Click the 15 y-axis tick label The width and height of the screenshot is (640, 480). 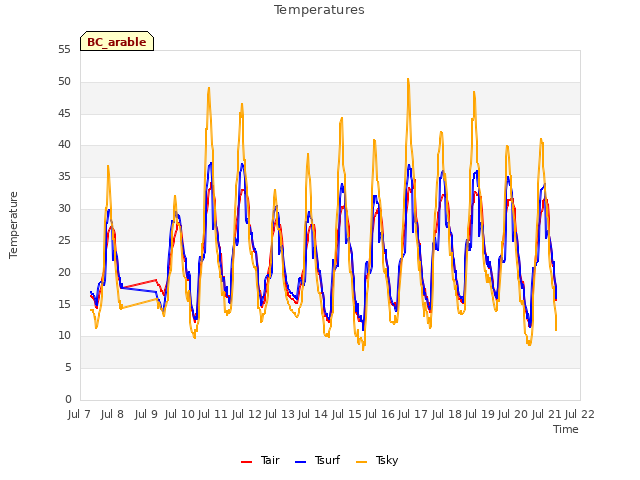click(64, 304)
